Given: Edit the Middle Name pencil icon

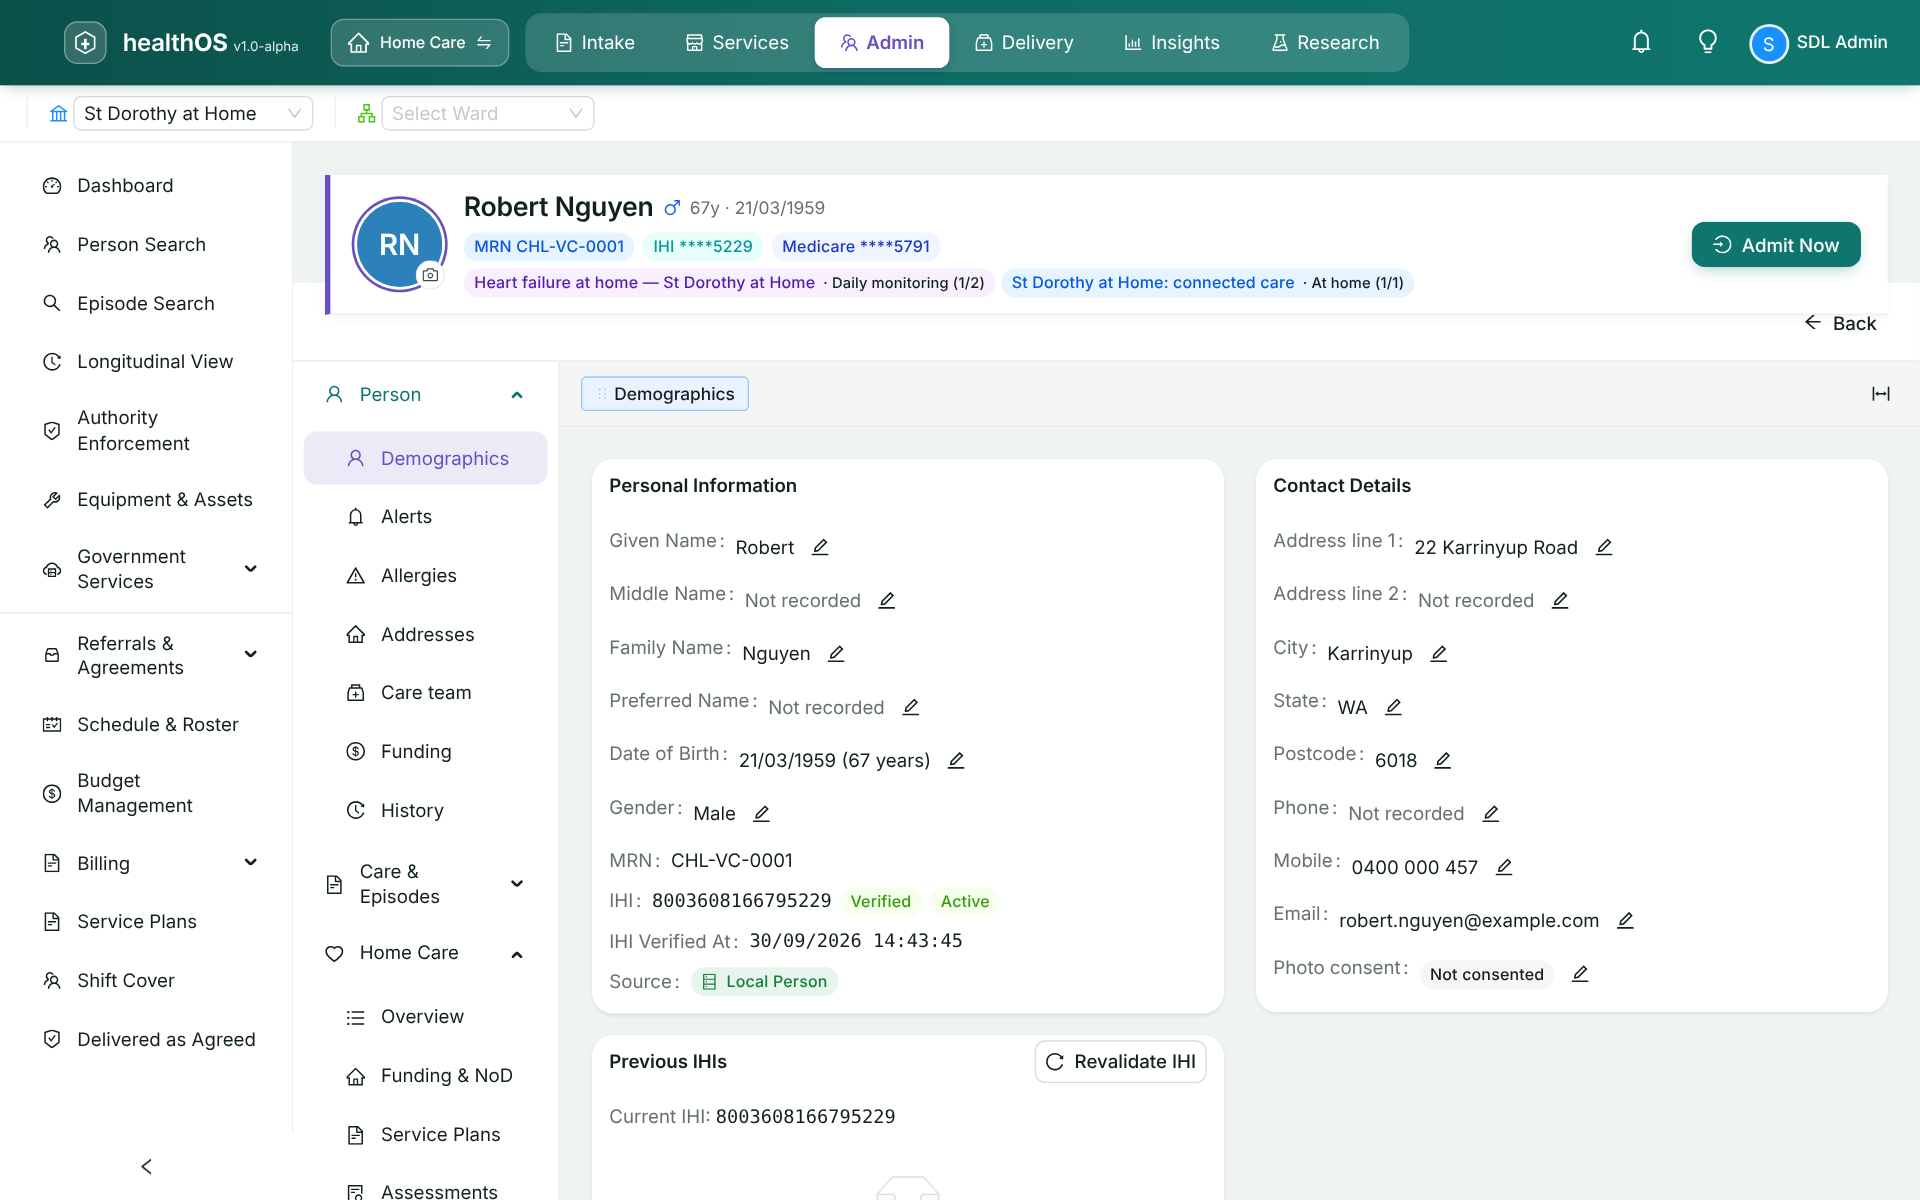Looking at the screenshot, I should pyautogui.click(x=887, y=600).
